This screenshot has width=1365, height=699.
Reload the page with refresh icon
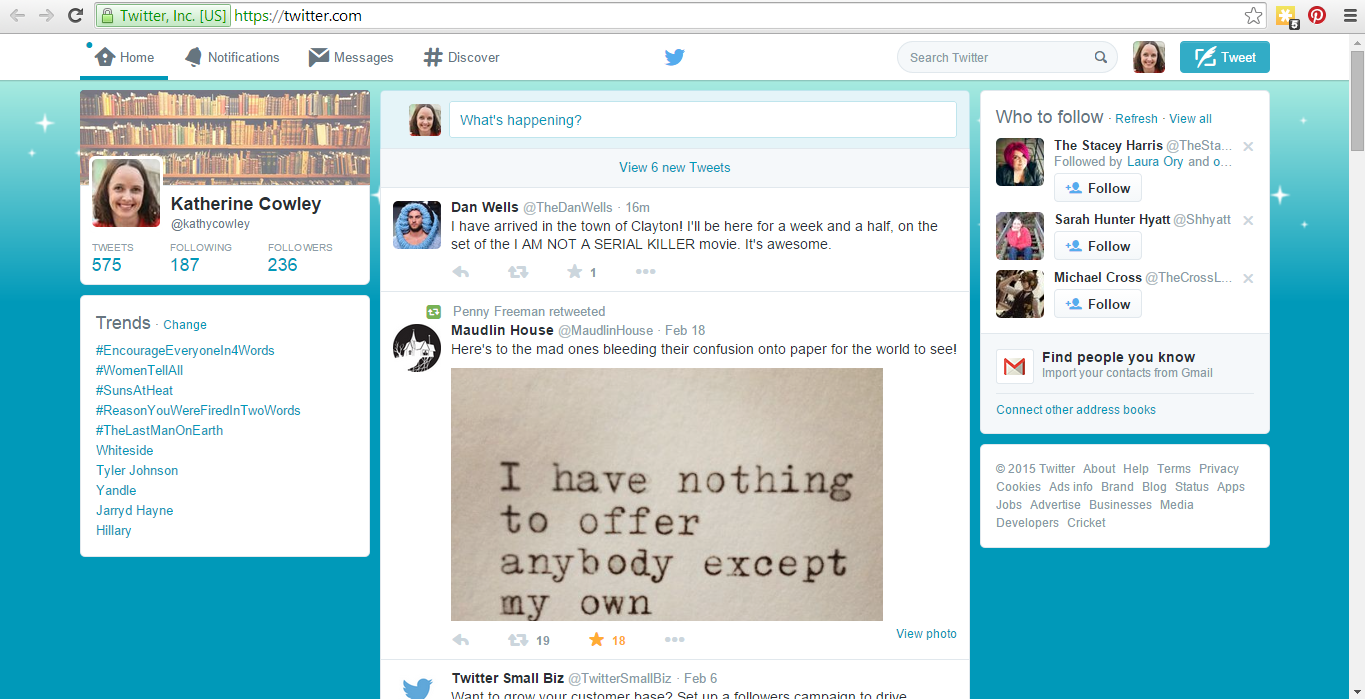75,15
